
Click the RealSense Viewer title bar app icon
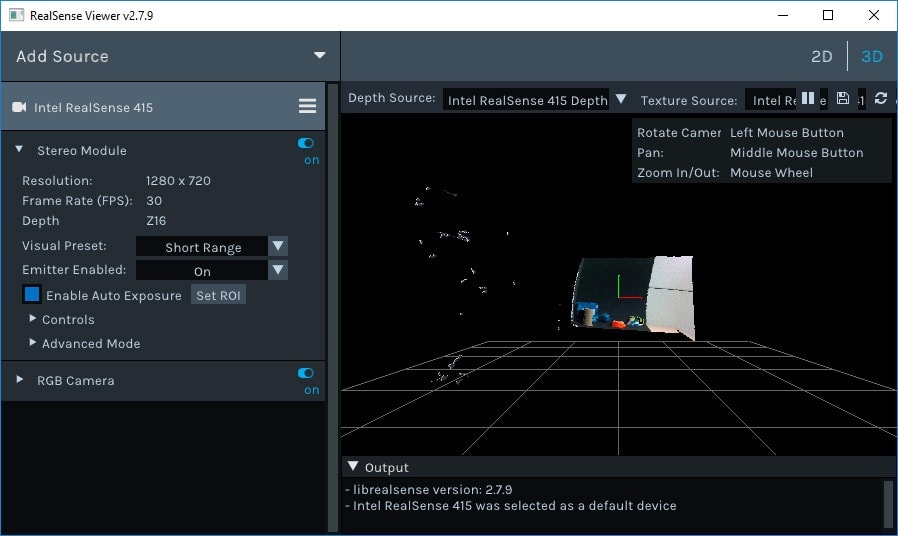coord(16,15)
